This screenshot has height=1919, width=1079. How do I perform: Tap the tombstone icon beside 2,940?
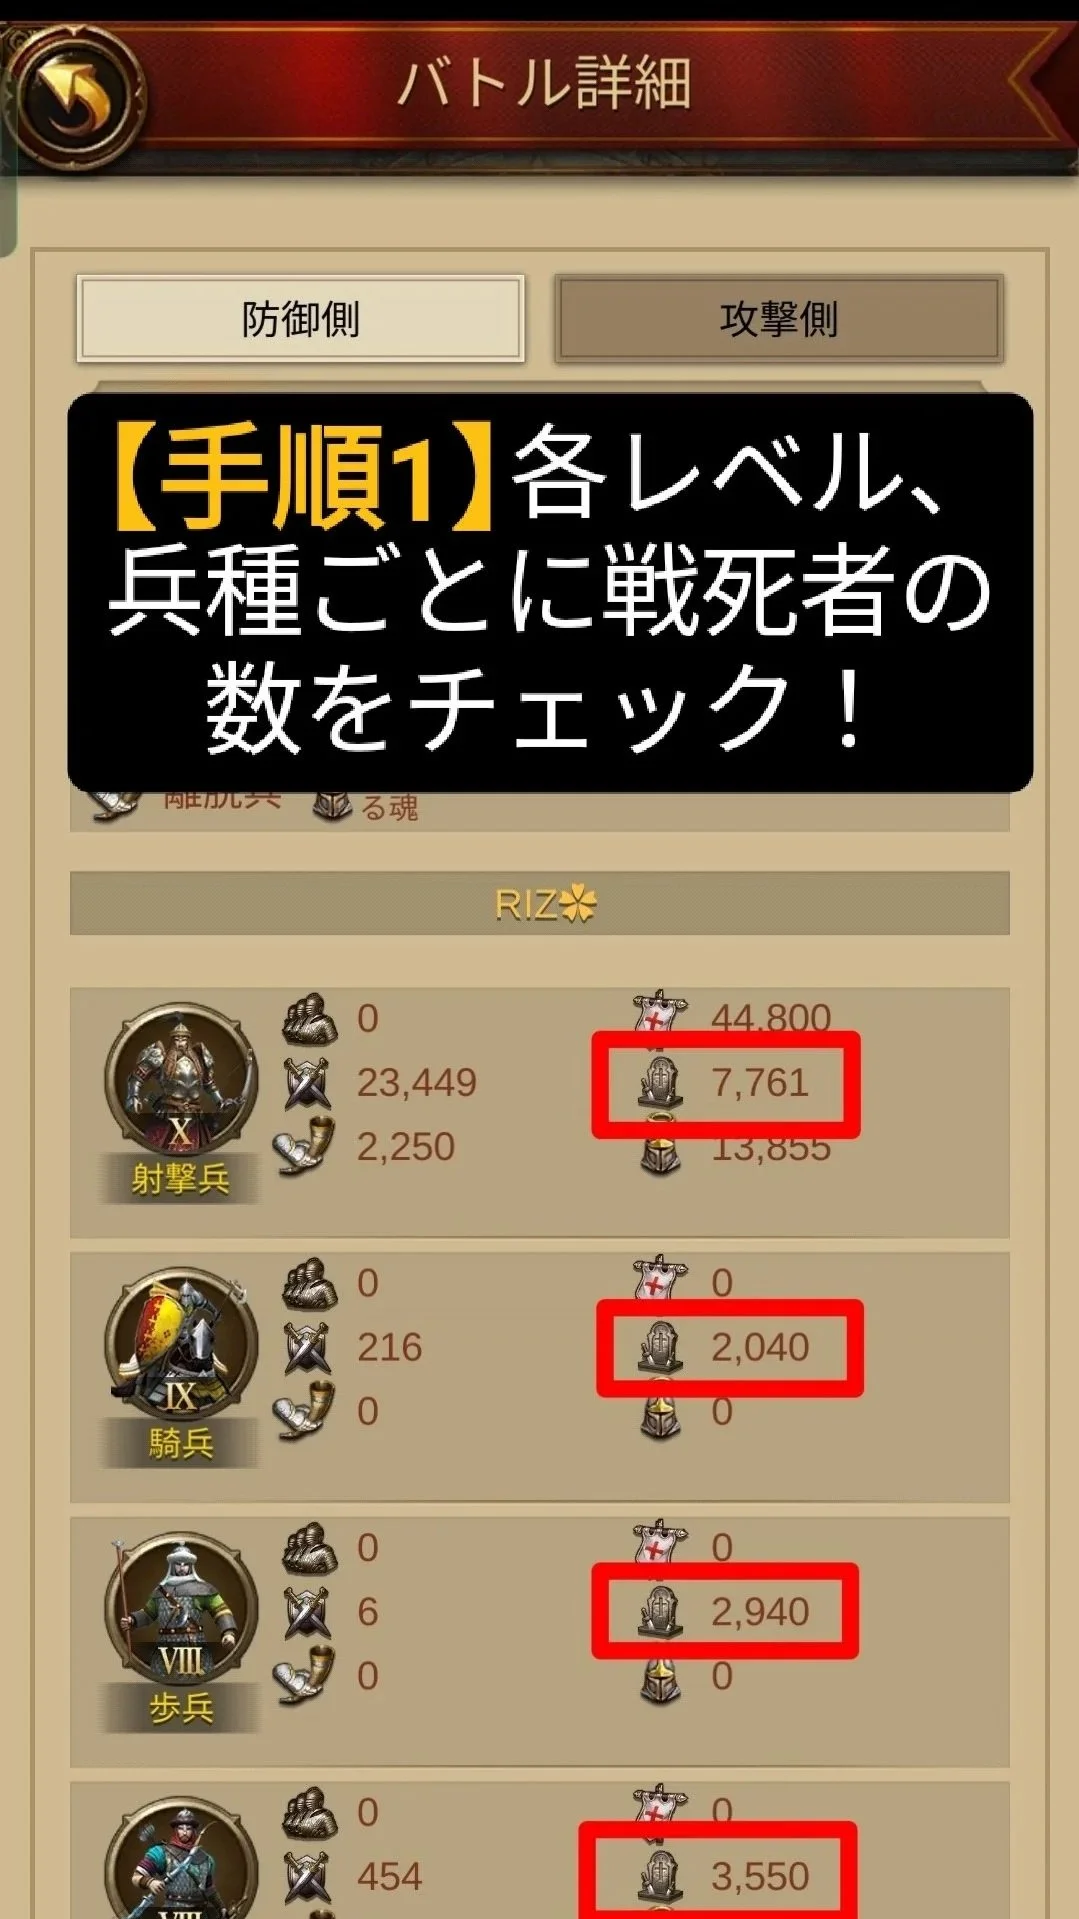click(661, 1611)
